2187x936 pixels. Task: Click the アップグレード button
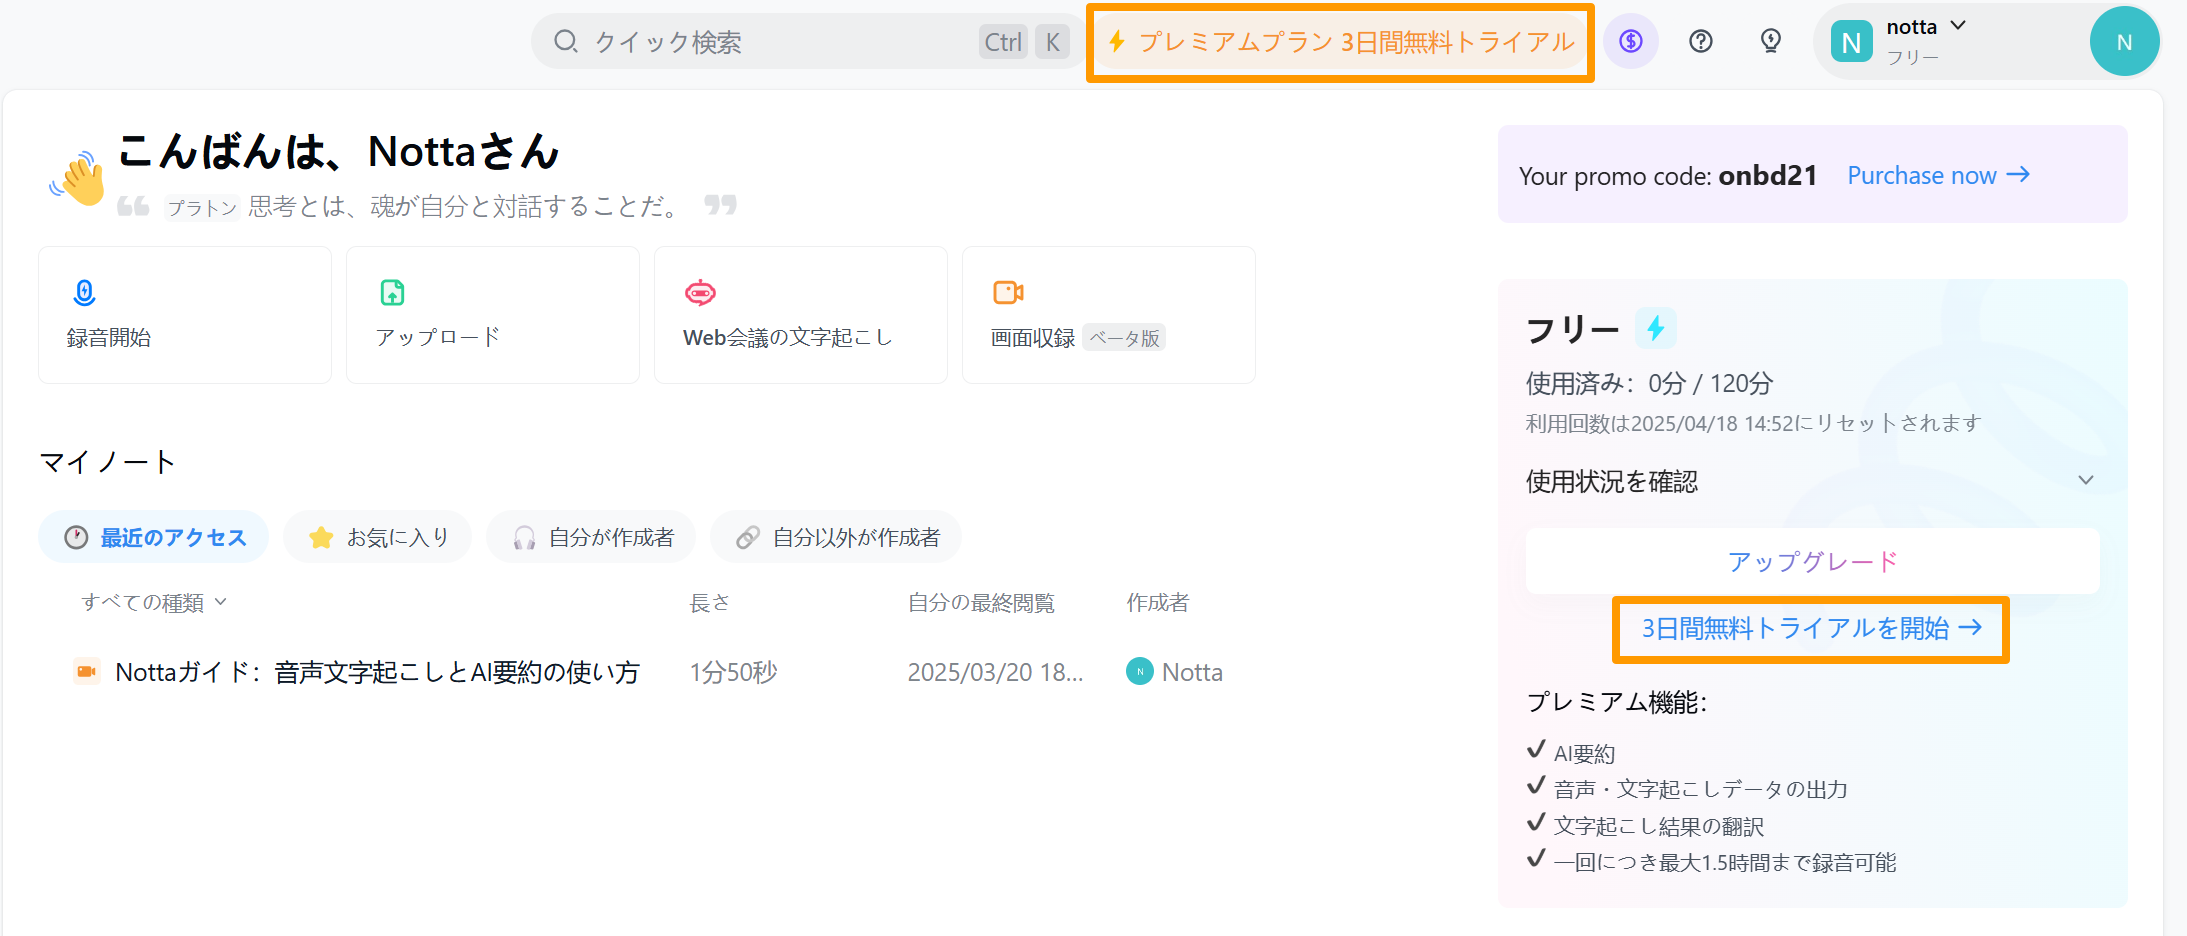pos(1812,561)
